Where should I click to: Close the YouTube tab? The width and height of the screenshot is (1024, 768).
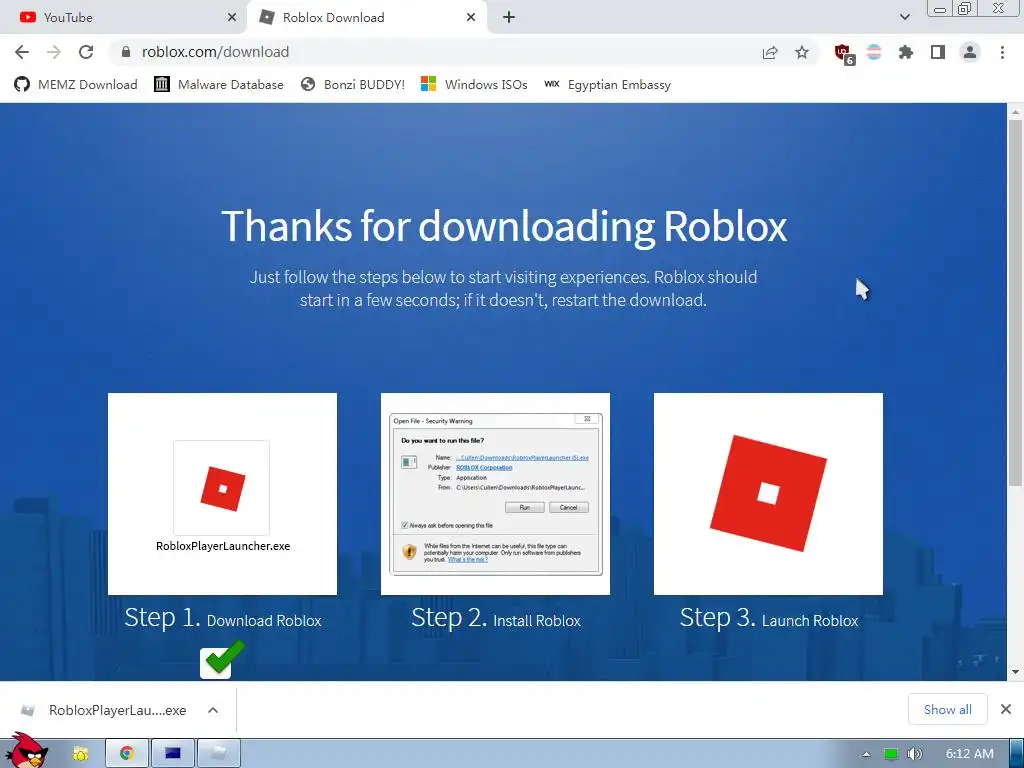click(x=232, y=18)
